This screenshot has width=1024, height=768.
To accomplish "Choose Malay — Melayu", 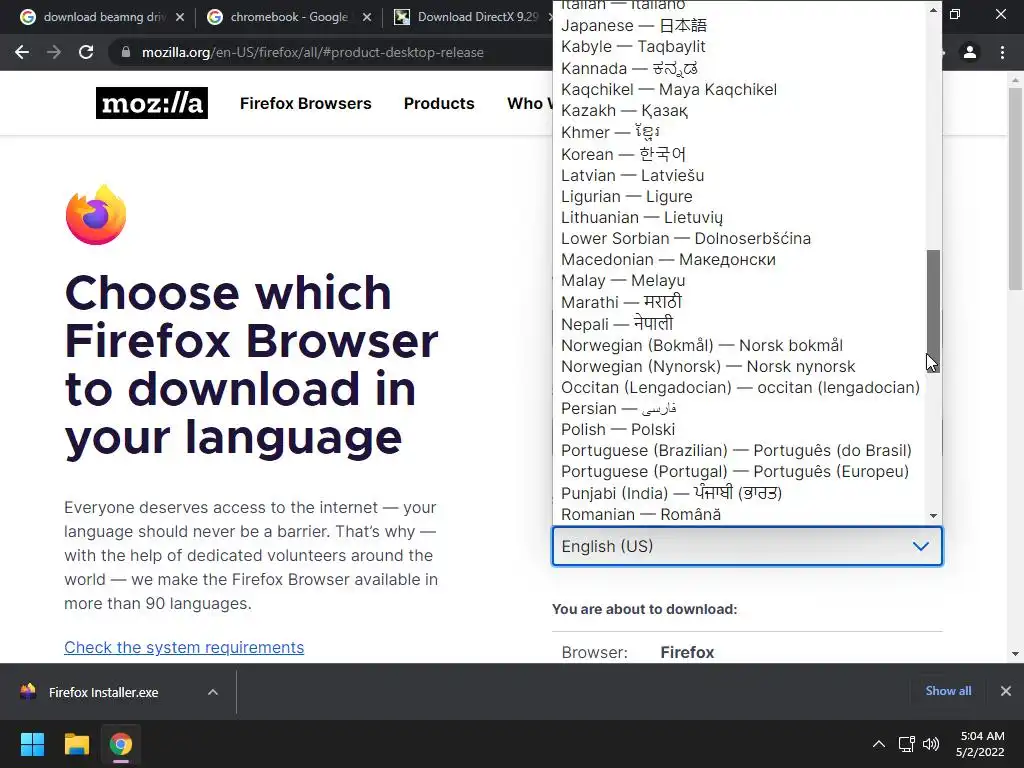I will tap(739, 280).
